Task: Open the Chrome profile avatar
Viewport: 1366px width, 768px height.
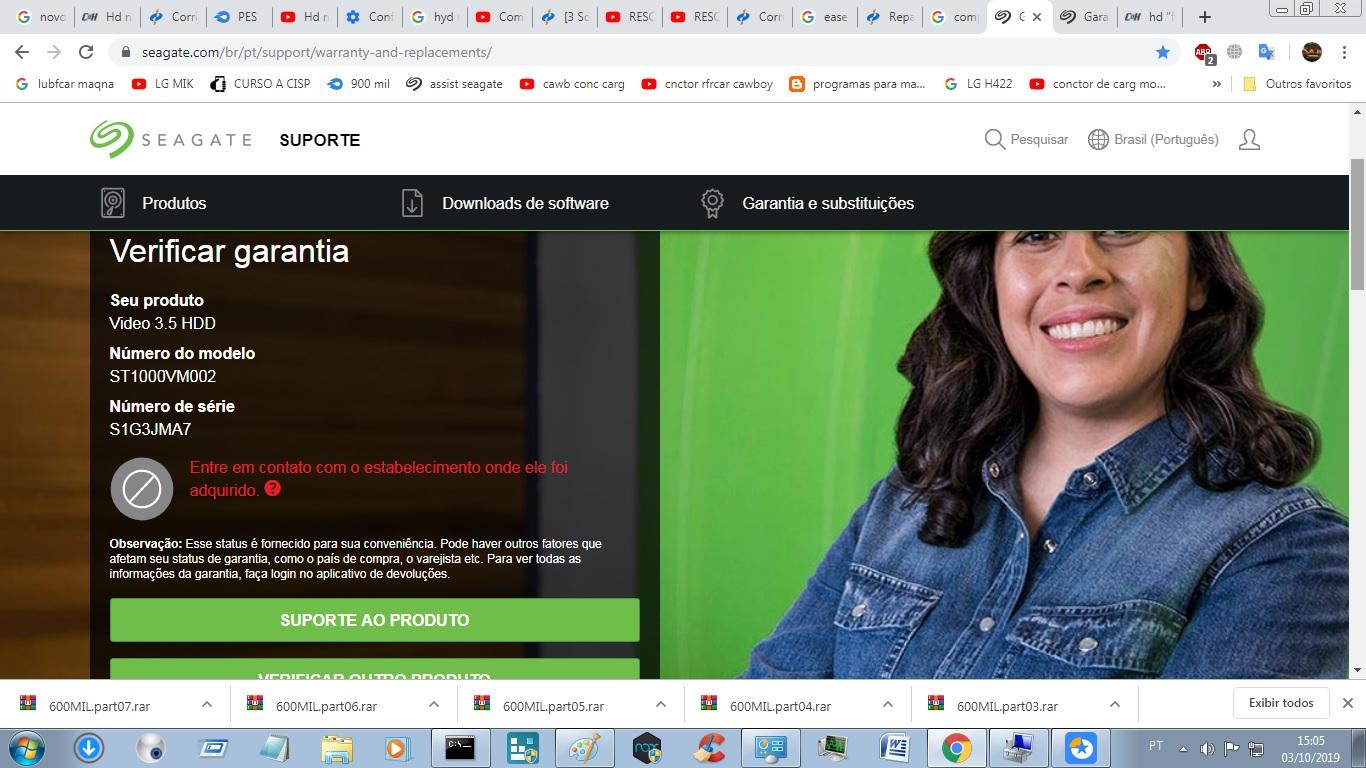Action: click(1312, 52)
